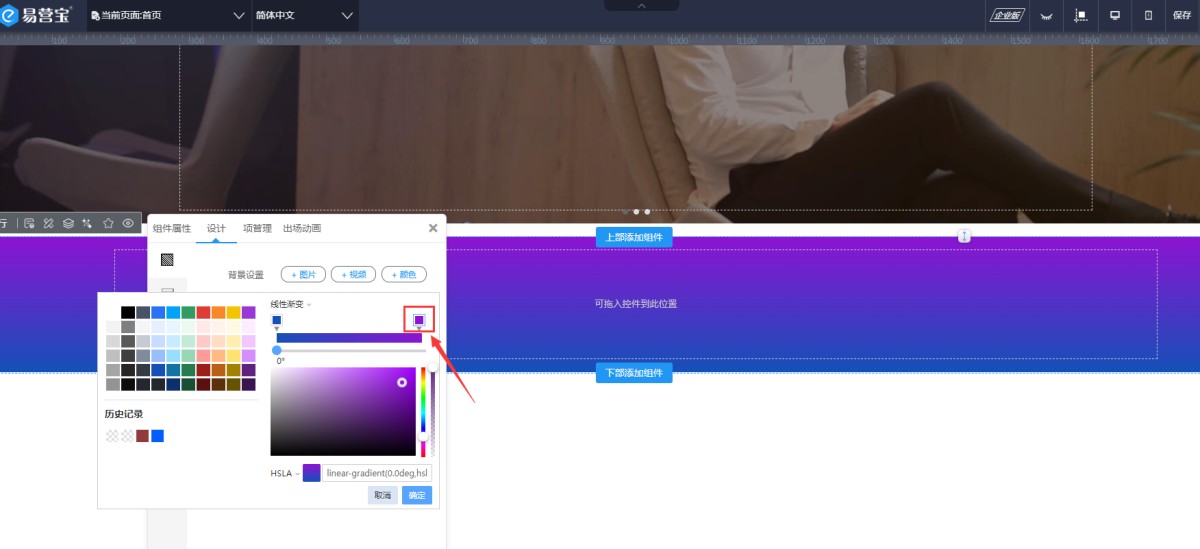Screen dimensions: 1200x549
Task: Click inside the saturation-brightness color field
Action: point(343,411)
